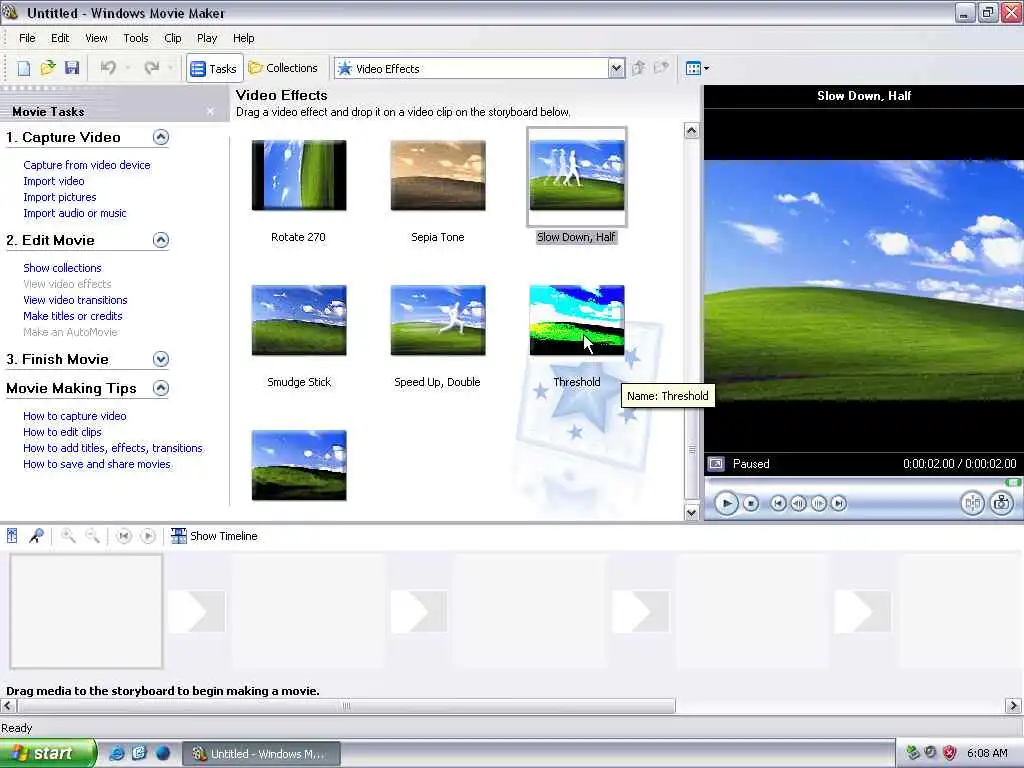Select the Threshold effect thumbnail
Screen dimensions: 1024x768
pyautogui.click(x=577, y=321)
